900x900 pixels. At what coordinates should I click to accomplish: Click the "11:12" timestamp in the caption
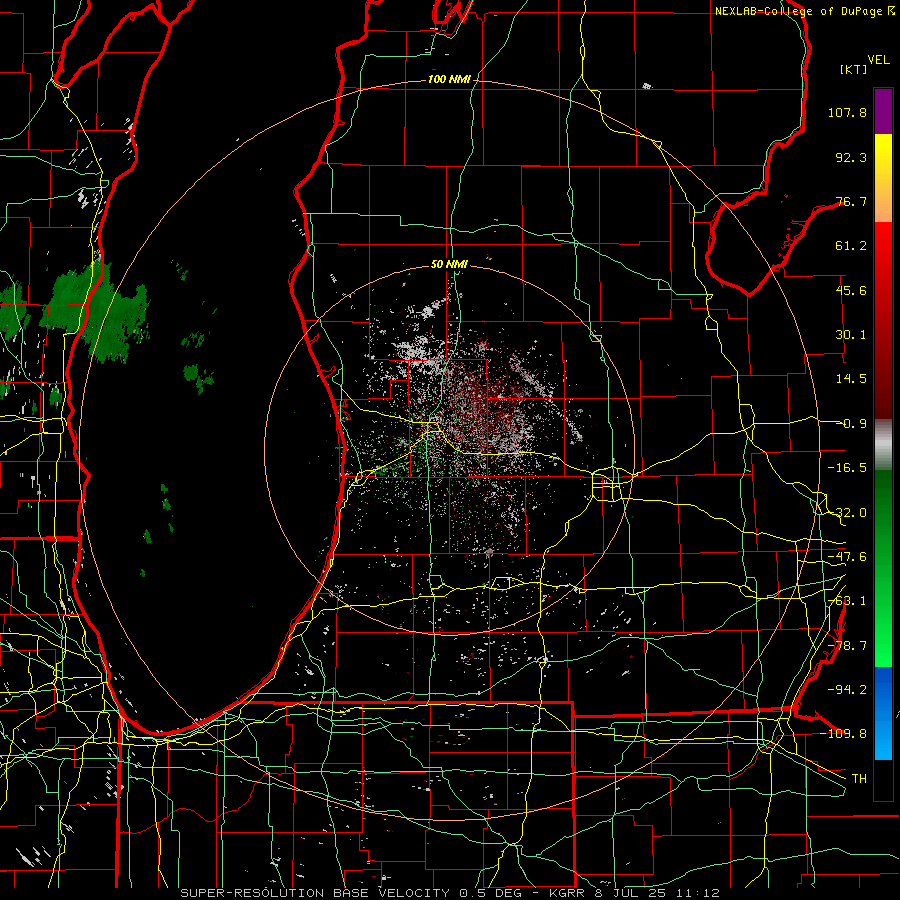(696, 893)
